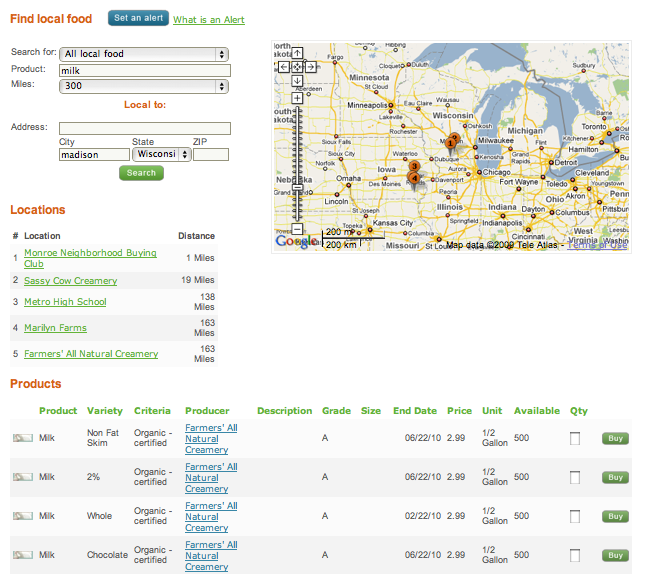647x574 pixels.
Task: Click the Product column header
Action: pyautogui.click(x=58, y=411)
